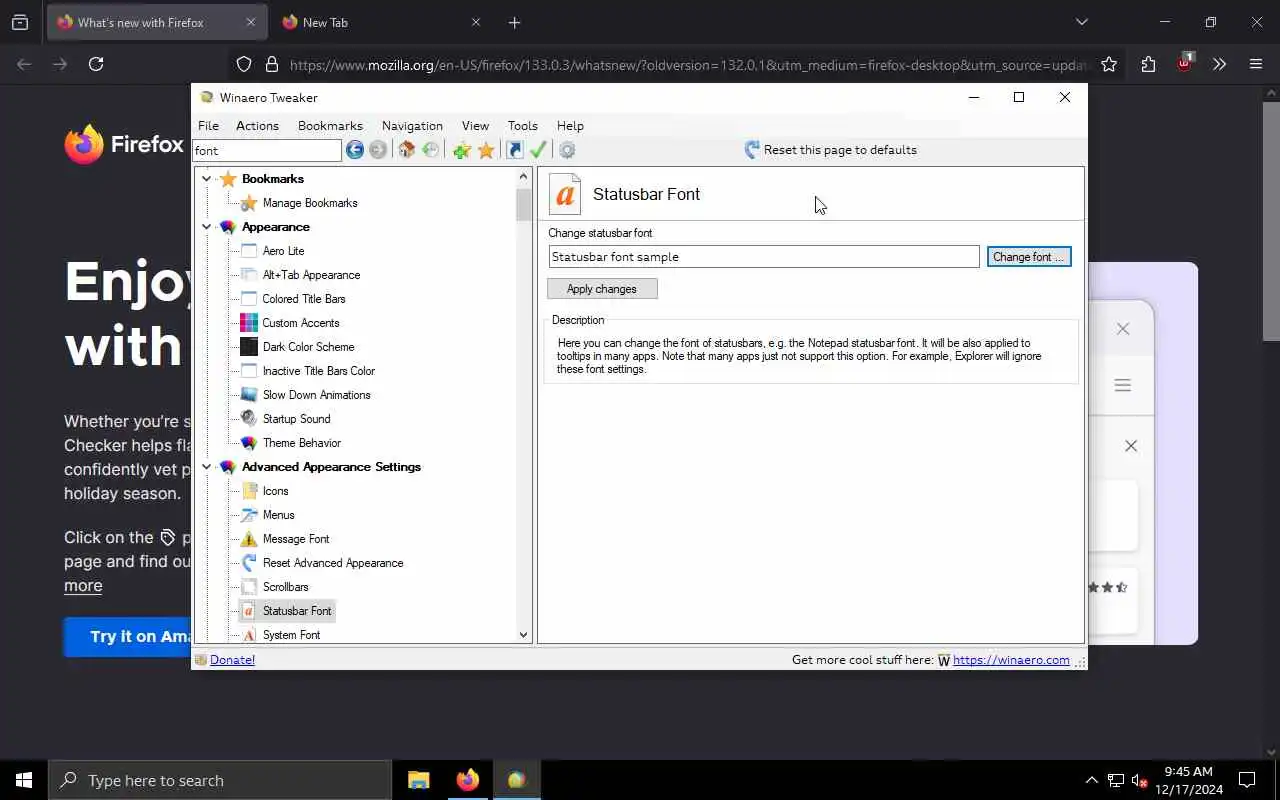Select Scrollbars tree item
This screenshot has width=1280, height=800.
coord(285,587)
